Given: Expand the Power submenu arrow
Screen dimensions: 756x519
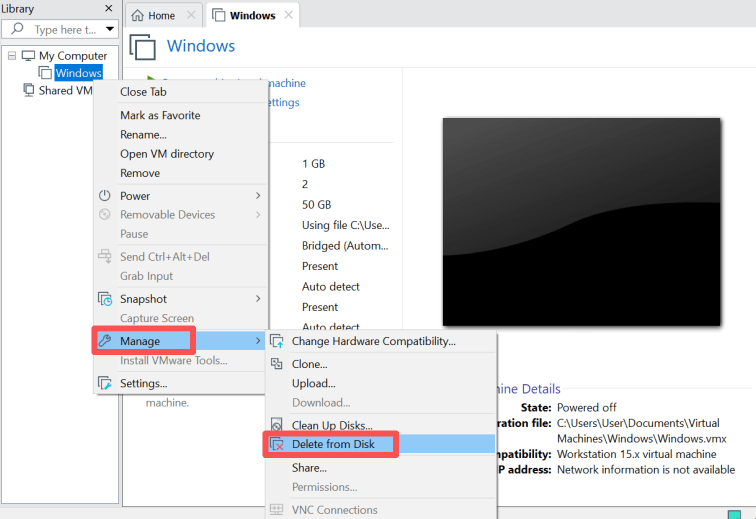Looking at the screenshot, I should click(x=258, y=195).
